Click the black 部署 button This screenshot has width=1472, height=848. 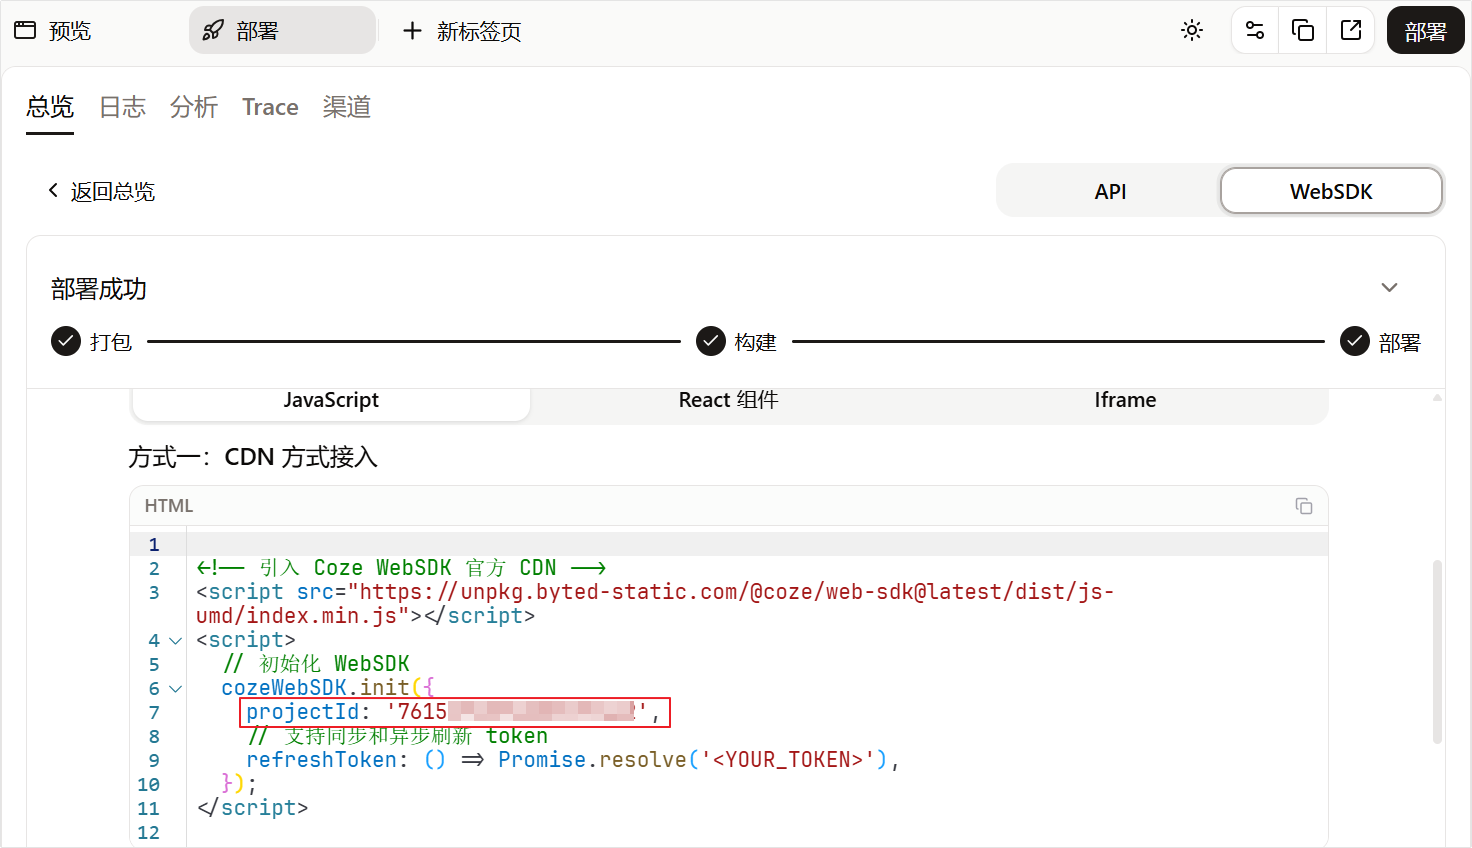pyautogui.click(x=1425, y=31)
